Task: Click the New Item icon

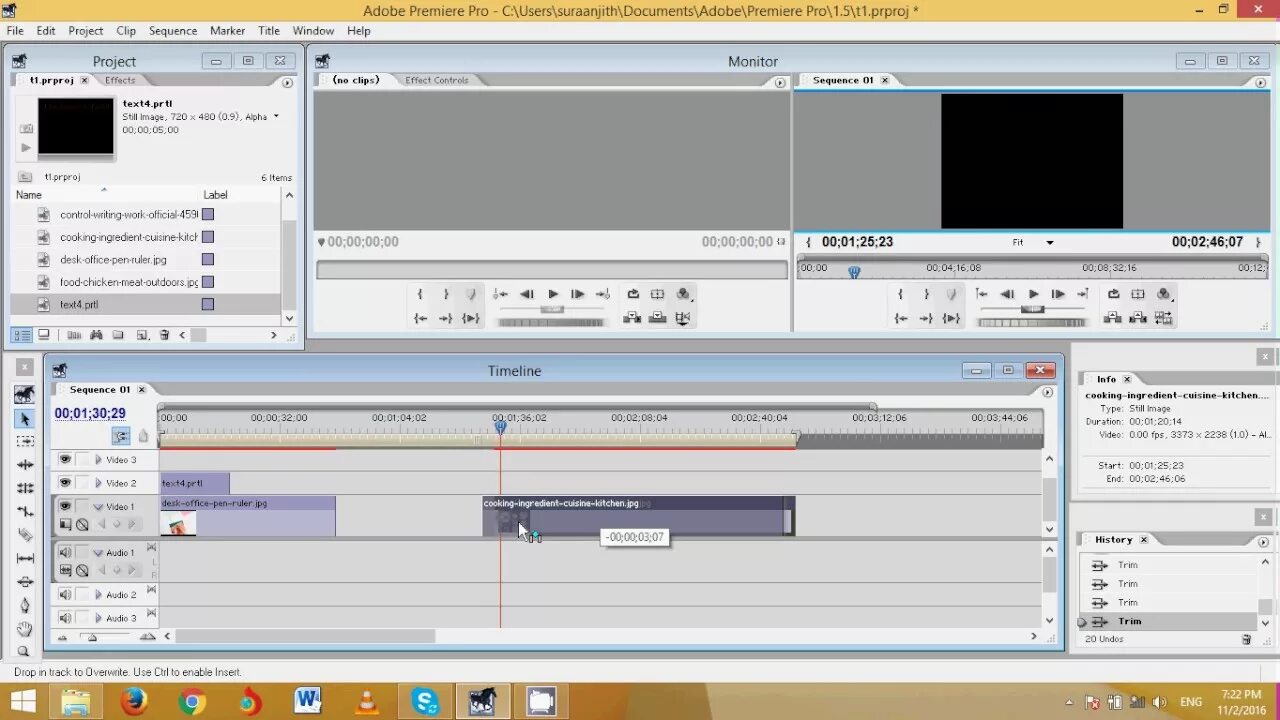Action: coord(141,335)
